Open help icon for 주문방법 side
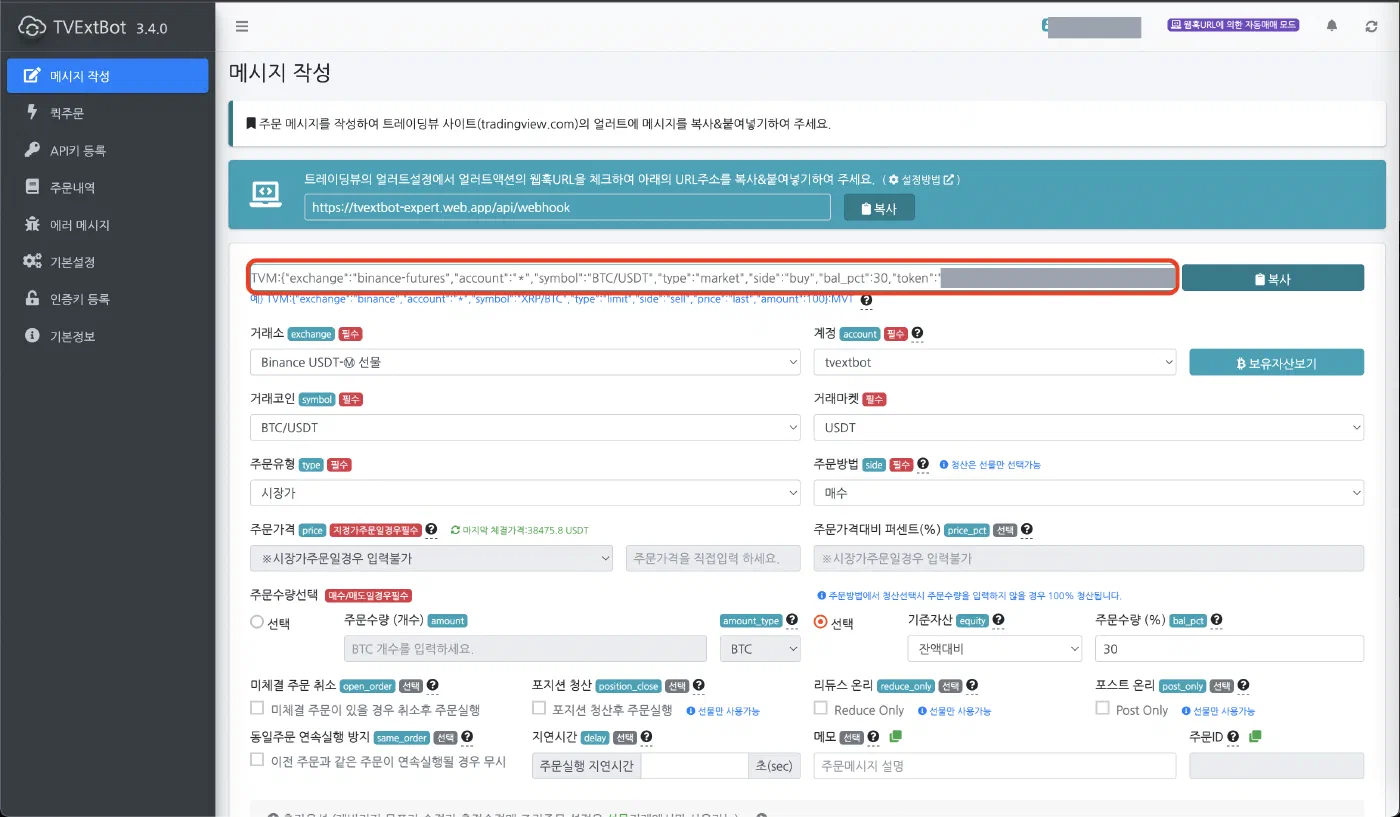Screen dimensions: 1400x817 [923, 464]
